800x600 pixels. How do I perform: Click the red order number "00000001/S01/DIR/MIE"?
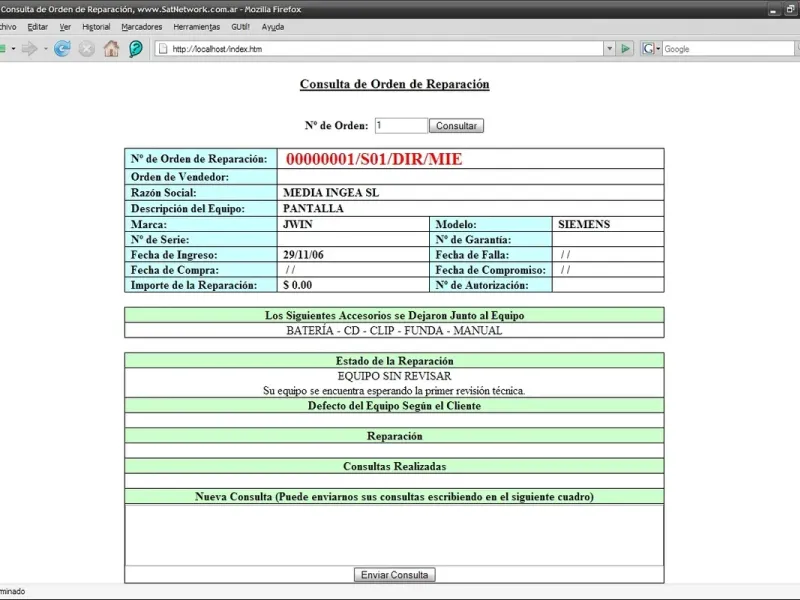[x=374, y=159]
